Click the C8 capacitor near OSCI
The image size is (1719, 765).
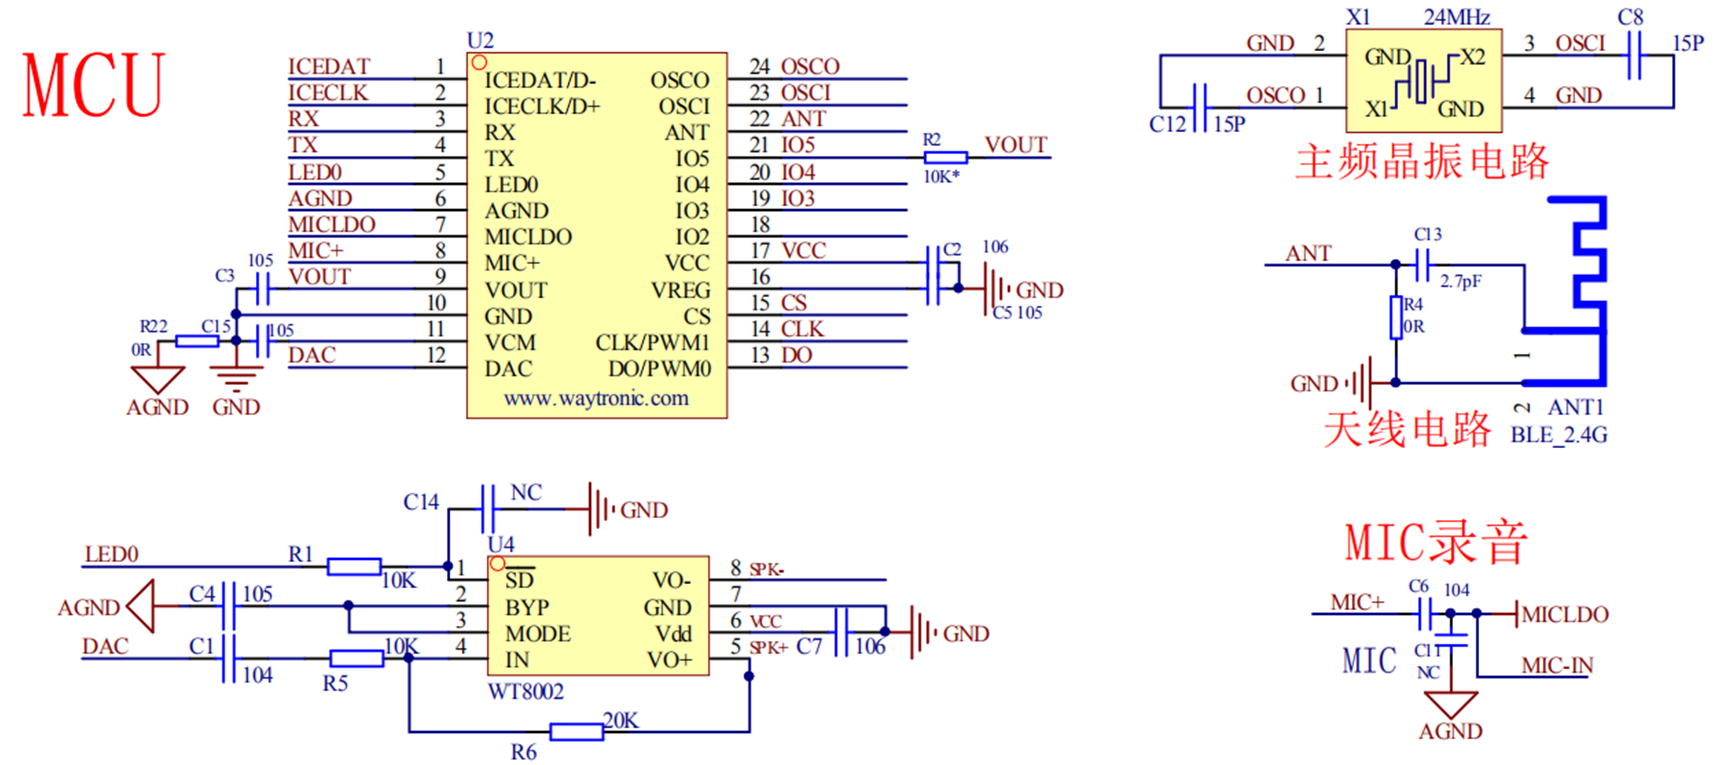(1634, 55)
